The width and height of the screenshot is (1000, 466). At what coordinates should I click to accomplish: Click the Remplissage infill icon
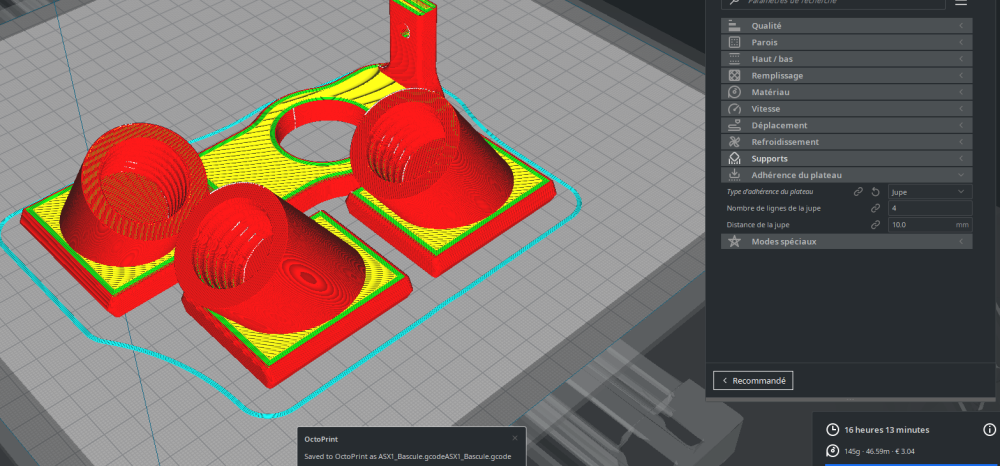(734, 76)
